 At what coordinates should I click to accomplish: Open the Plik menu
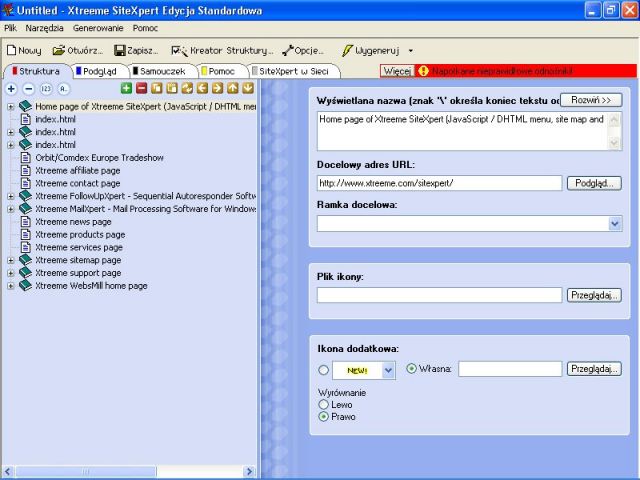pos(10,28)
